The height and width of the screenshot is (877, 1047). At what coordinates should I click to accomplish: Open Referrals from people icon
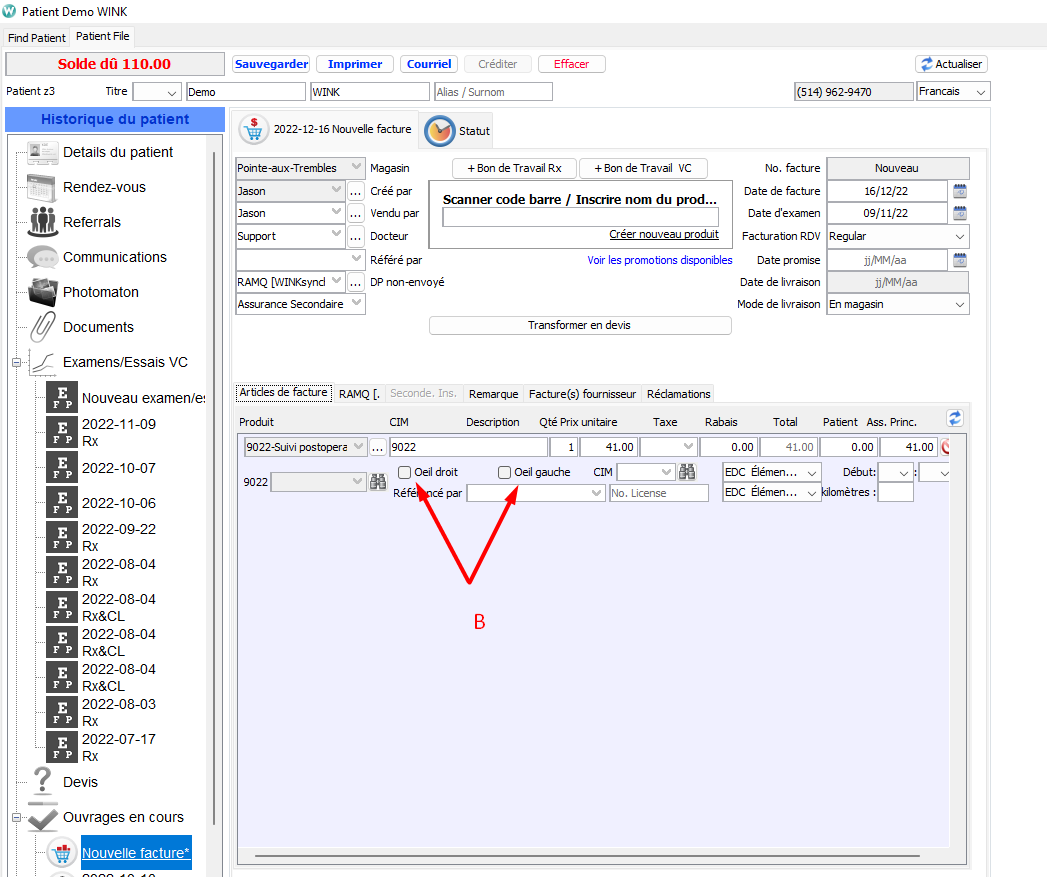point(43,222)
